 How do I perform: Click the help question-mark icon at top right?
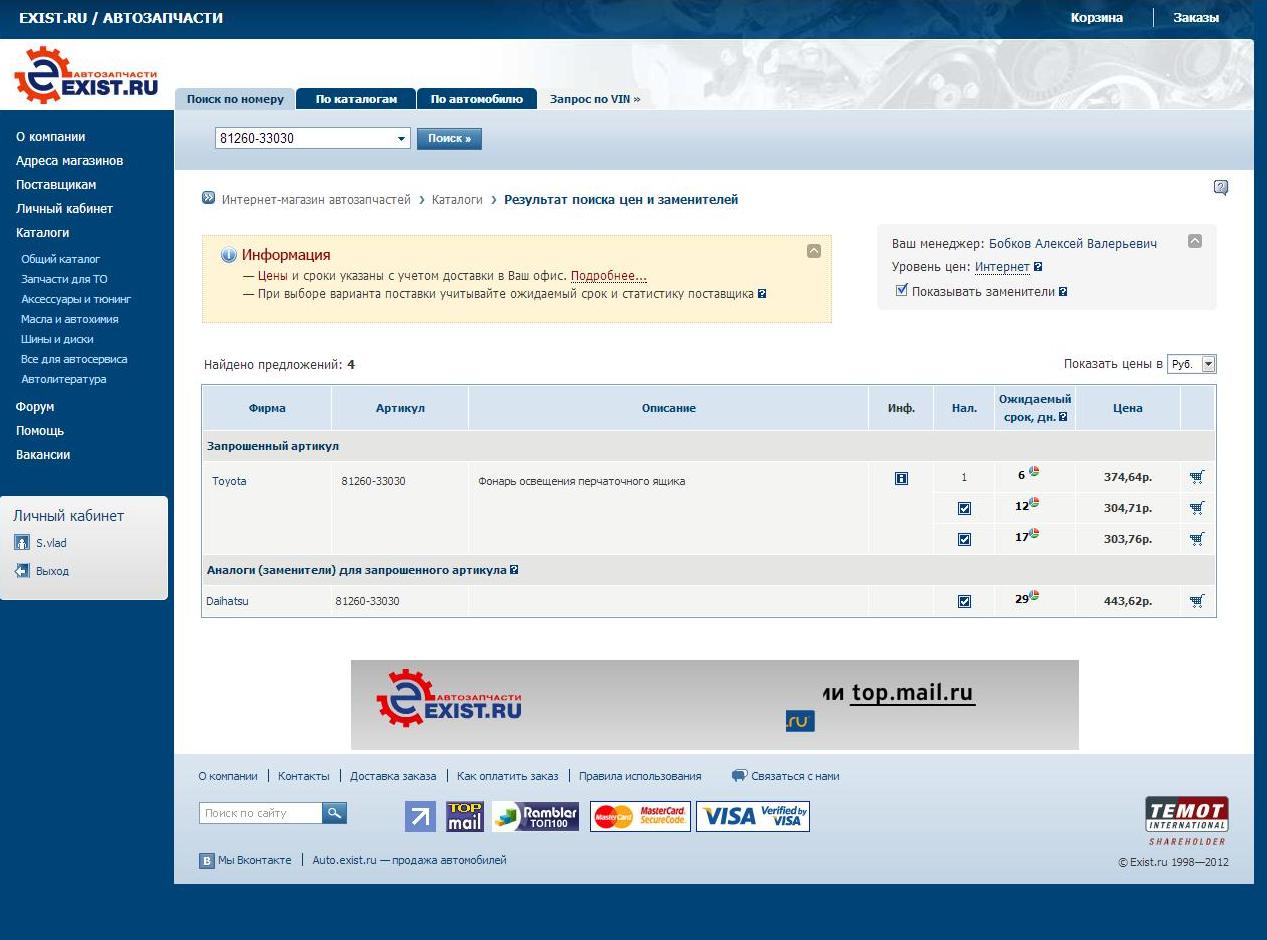point(1220,187)
